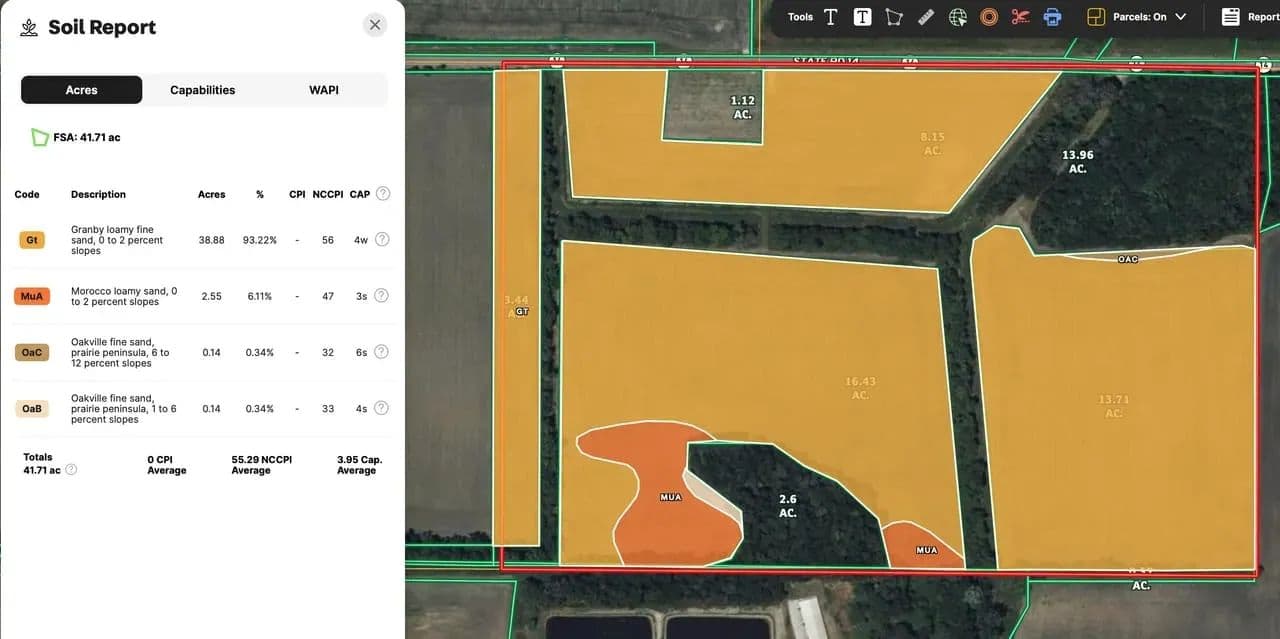
Task: Click the blue printer icon
Action: coord(1052,17)
